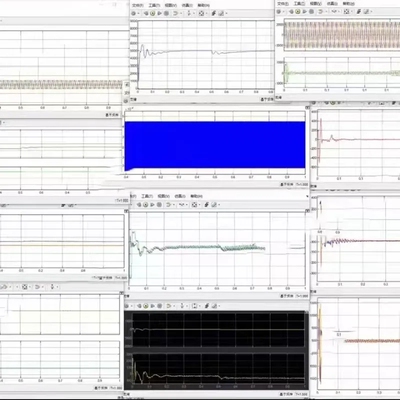The height and width of the screenshot is (400, 400).
Task: Click scale axes icon in black-background scope
Action: click(194, 306)
